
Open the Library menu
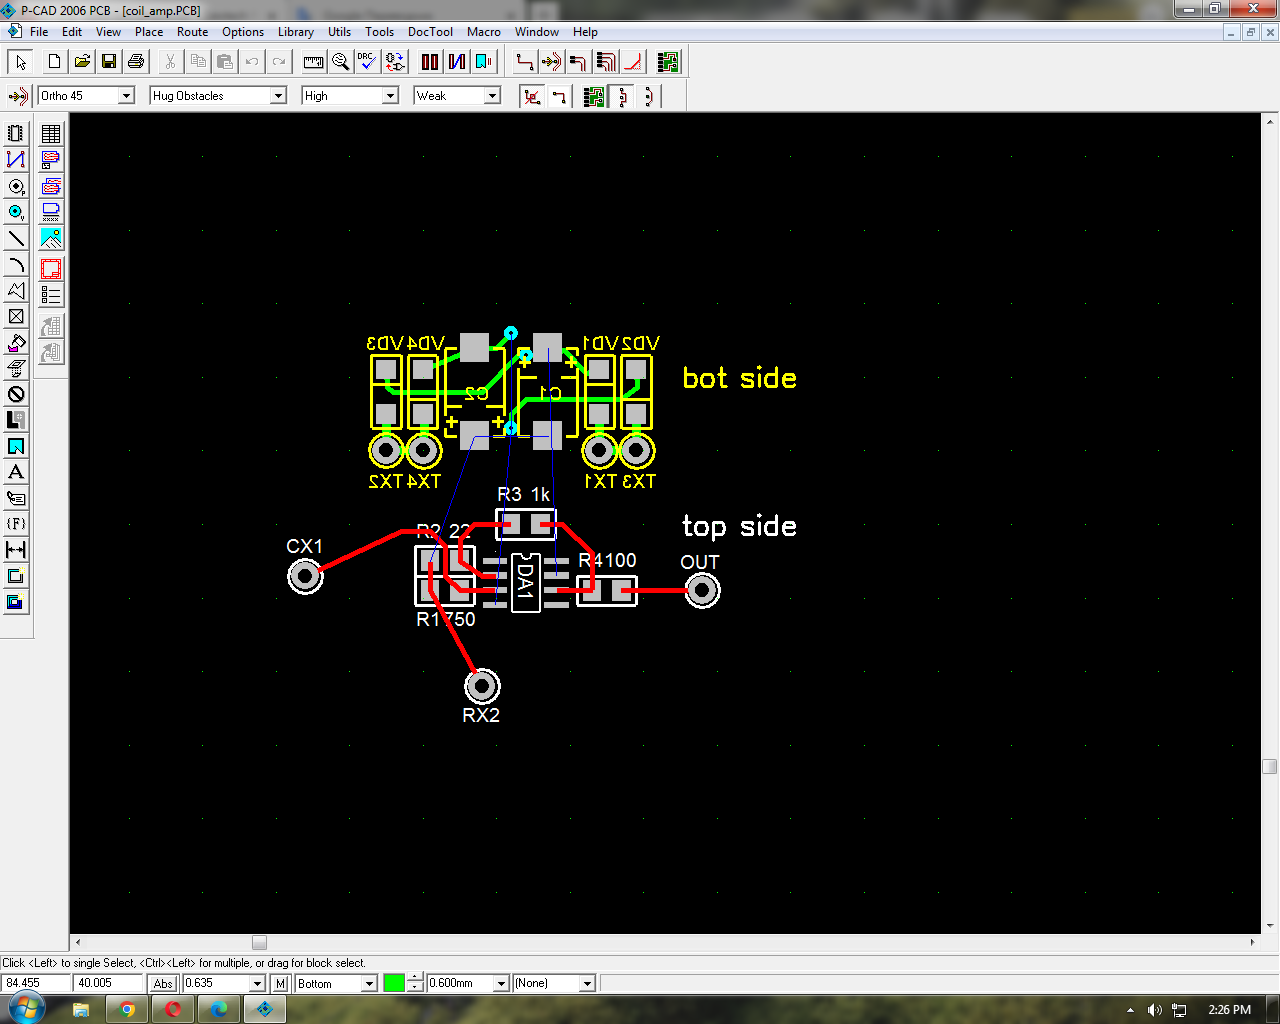pos(296,32)
